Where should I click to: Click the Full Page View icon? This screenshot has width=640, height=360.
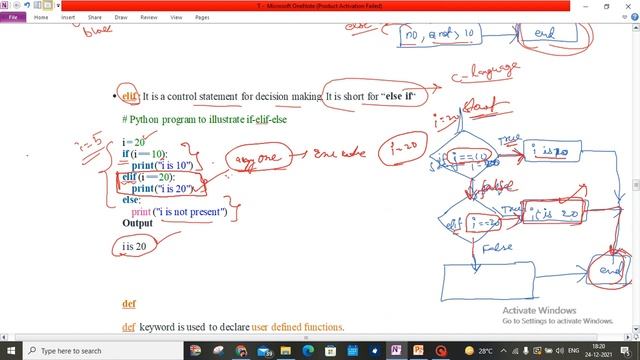(x=48, y=5)
